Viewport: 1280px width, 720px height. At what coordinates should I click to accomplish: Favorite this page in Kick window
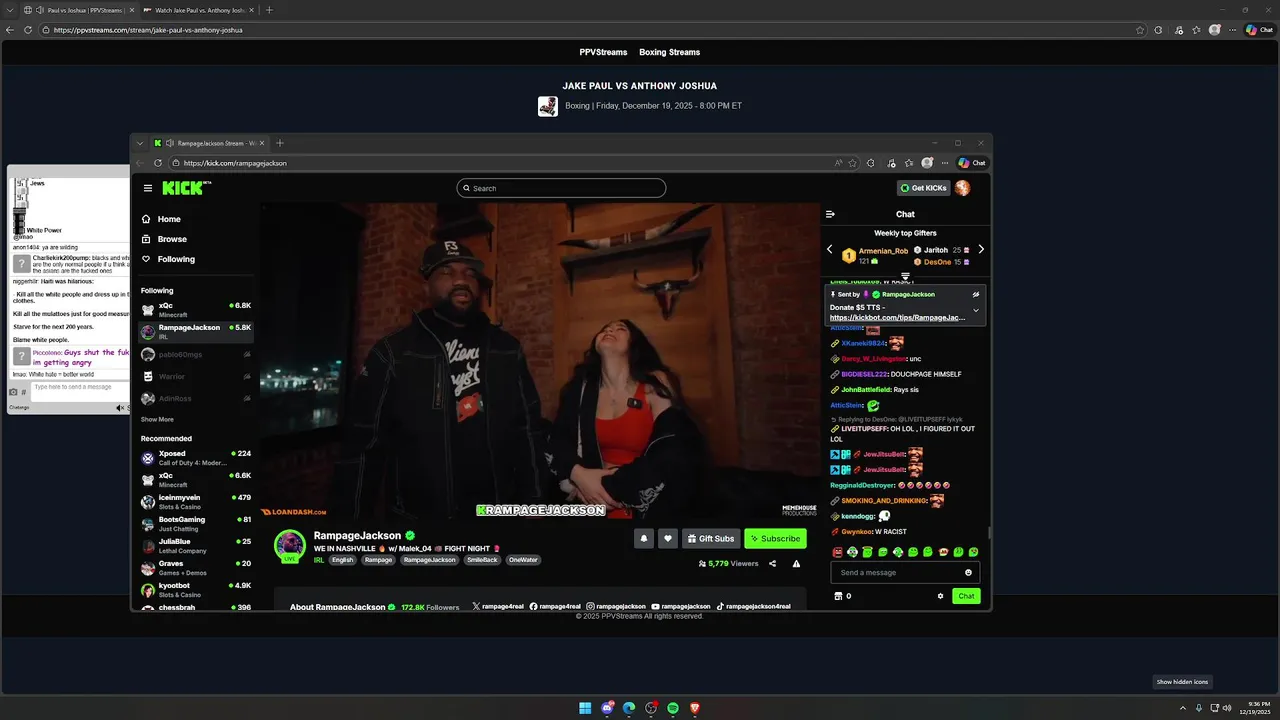click(852, 163)
